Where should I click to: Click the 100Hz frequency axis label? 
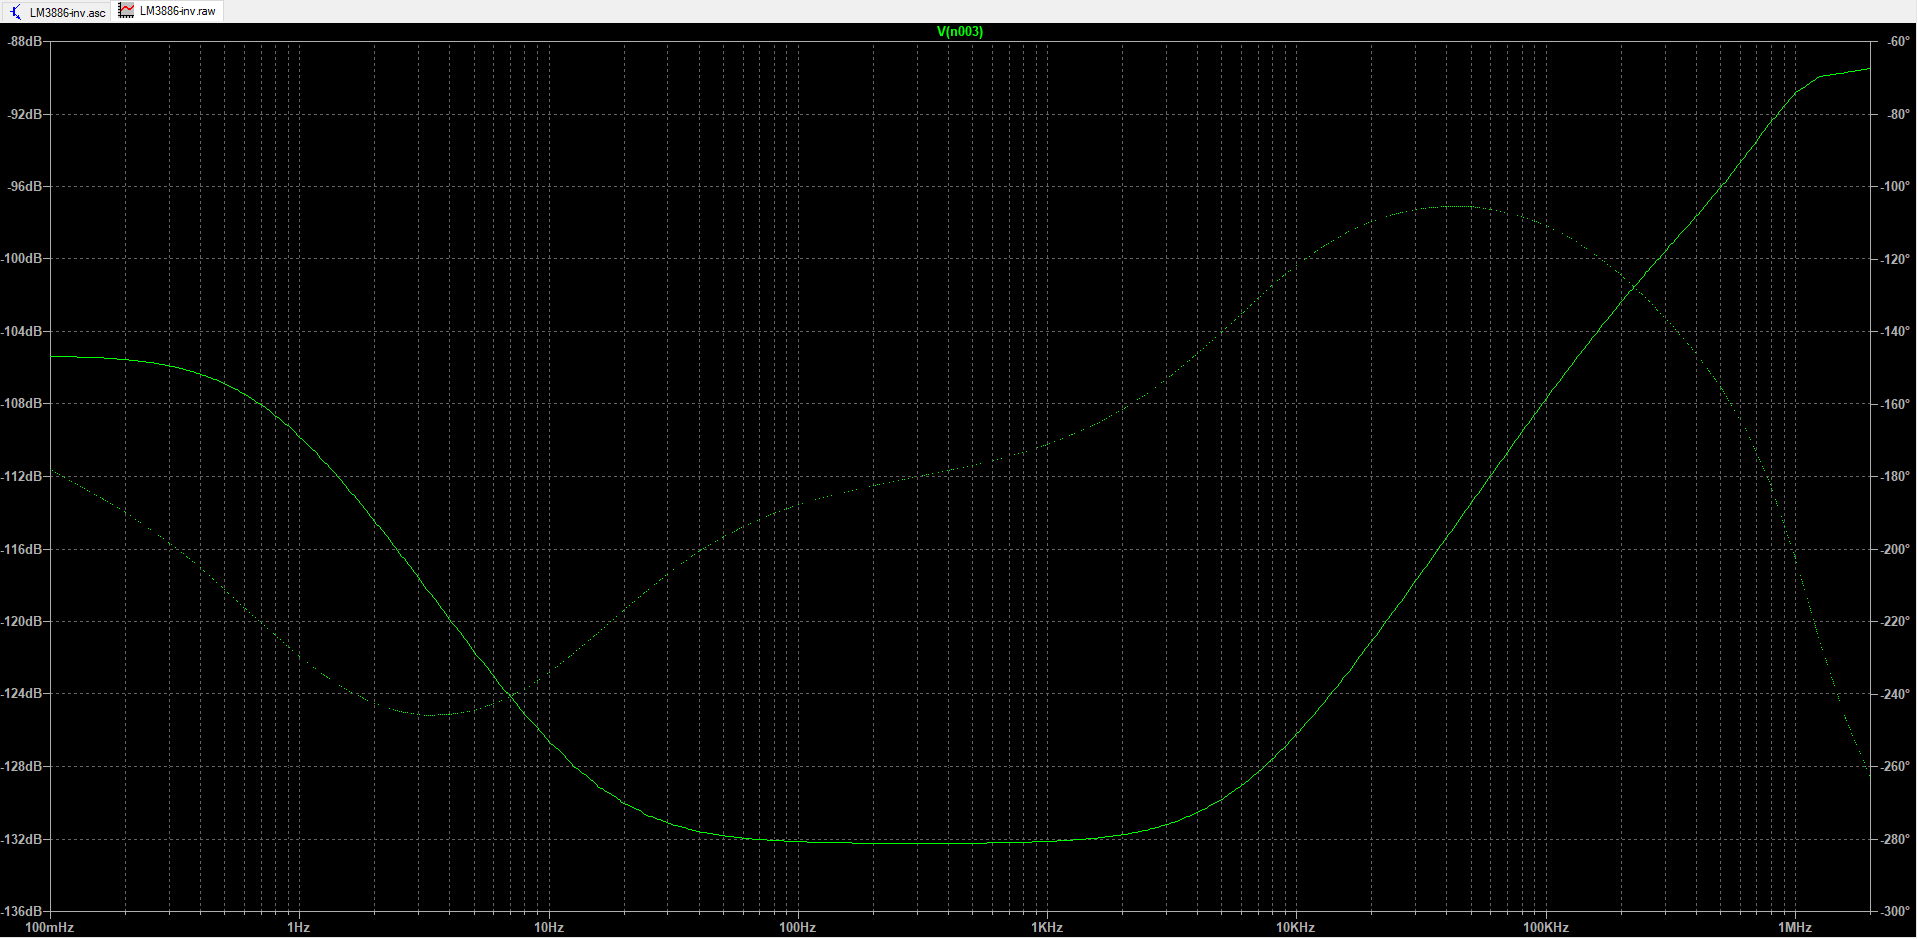tap(797, 927)
